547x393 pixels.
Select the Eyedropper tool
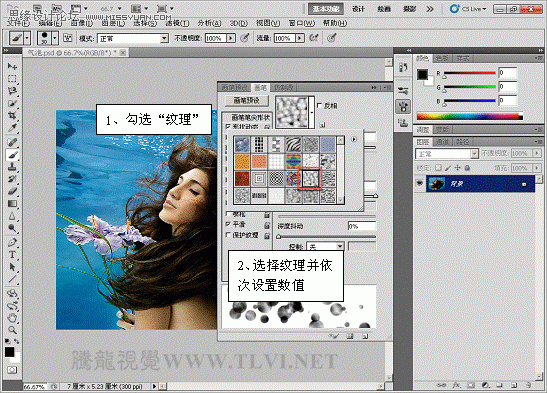click(12, 128)
